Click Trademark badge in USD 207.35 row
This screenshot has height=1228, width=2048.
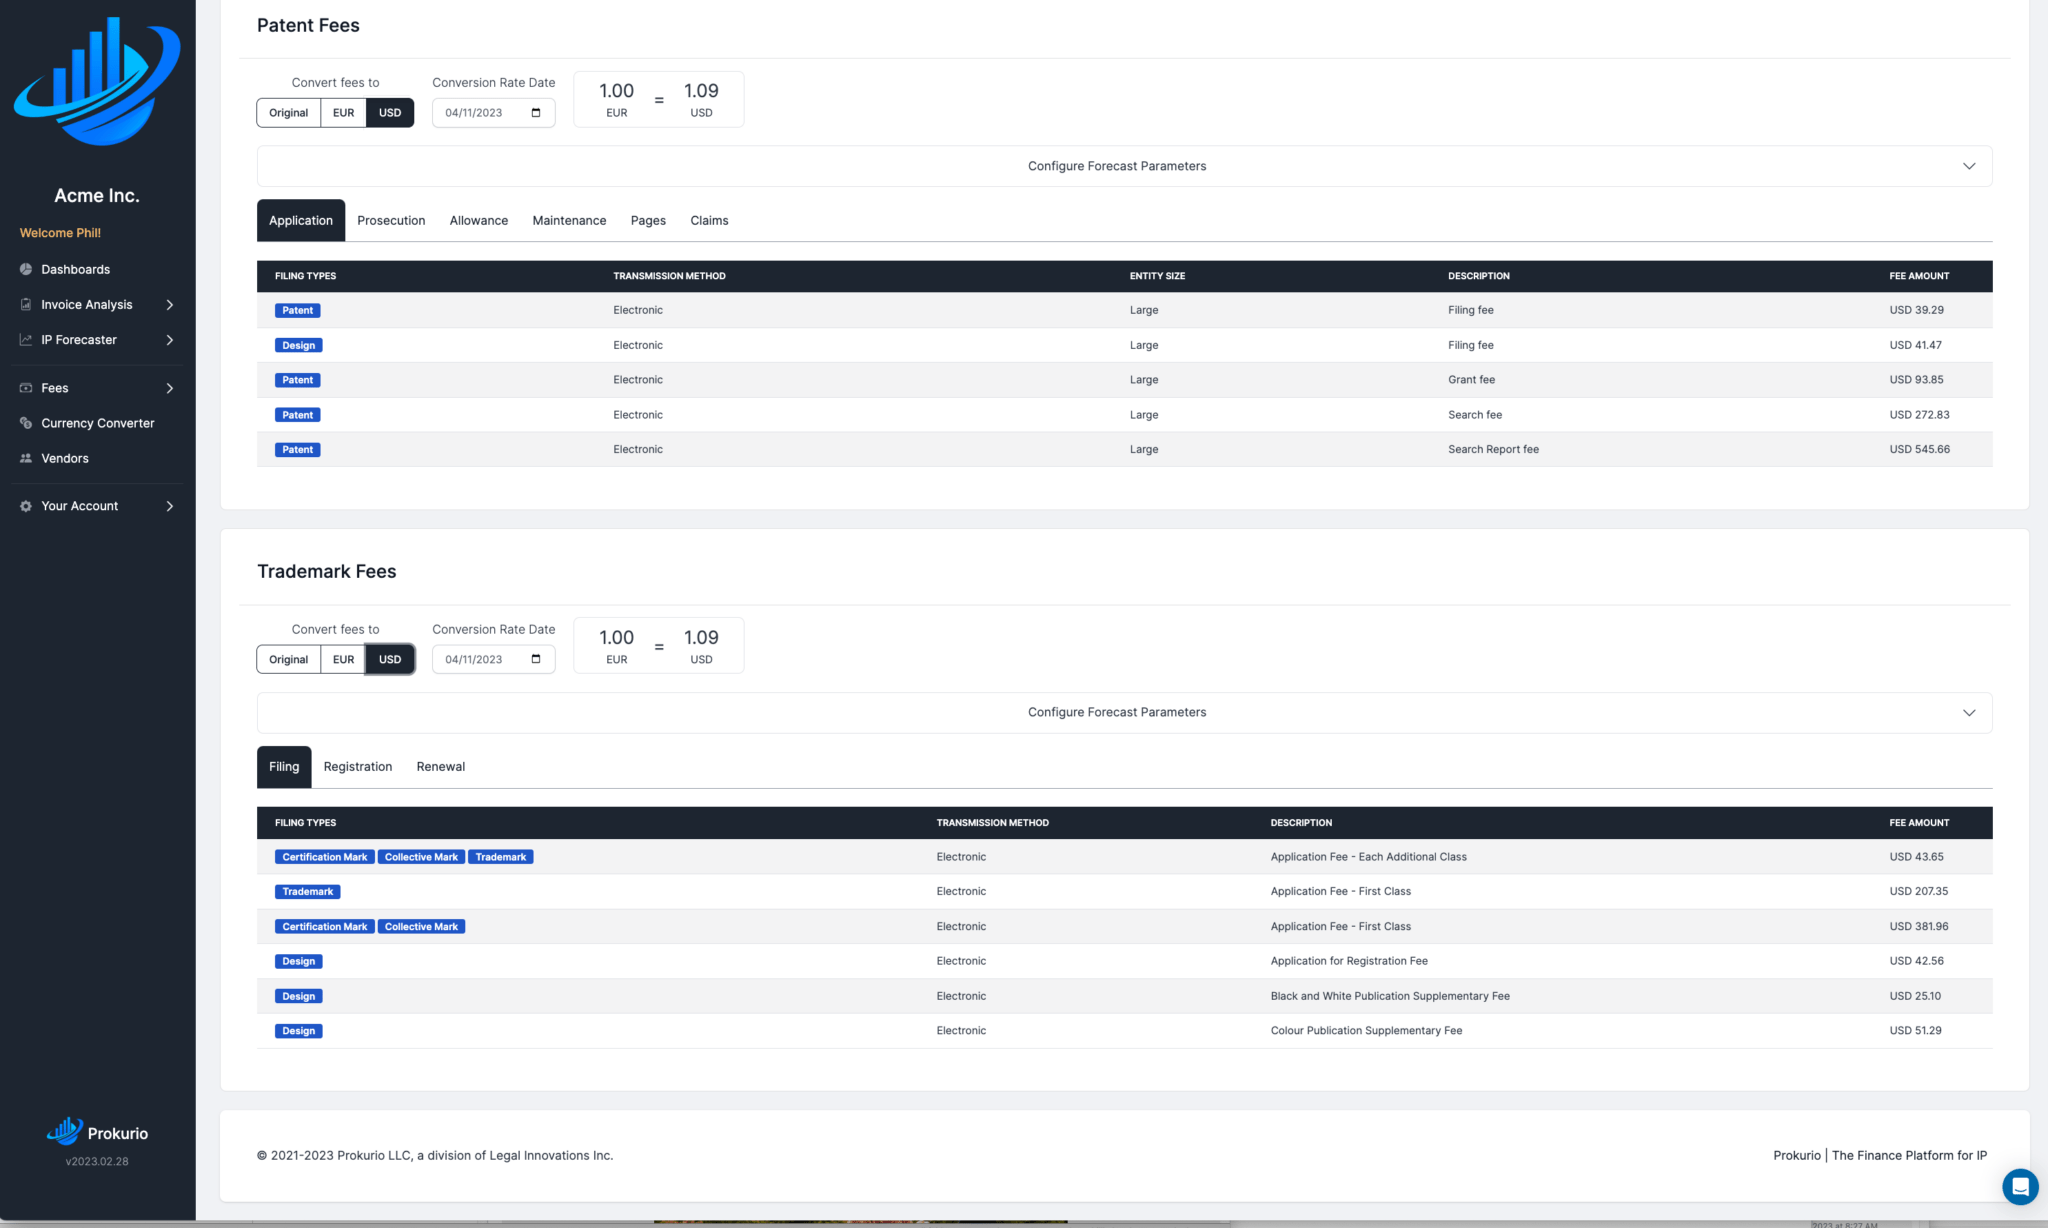308,892
